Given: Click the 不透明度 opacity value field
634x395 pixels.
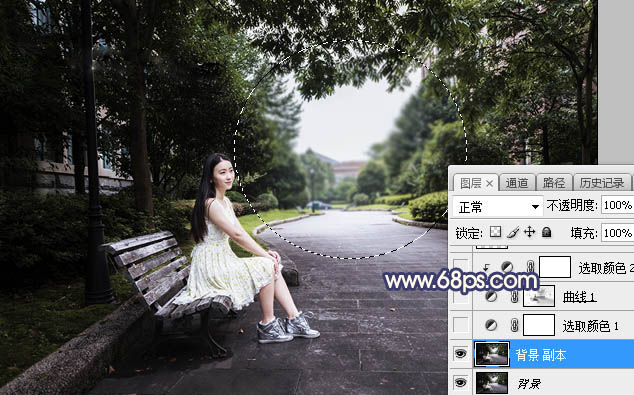Looking at the screenshot, I should [x=617, y=205].
